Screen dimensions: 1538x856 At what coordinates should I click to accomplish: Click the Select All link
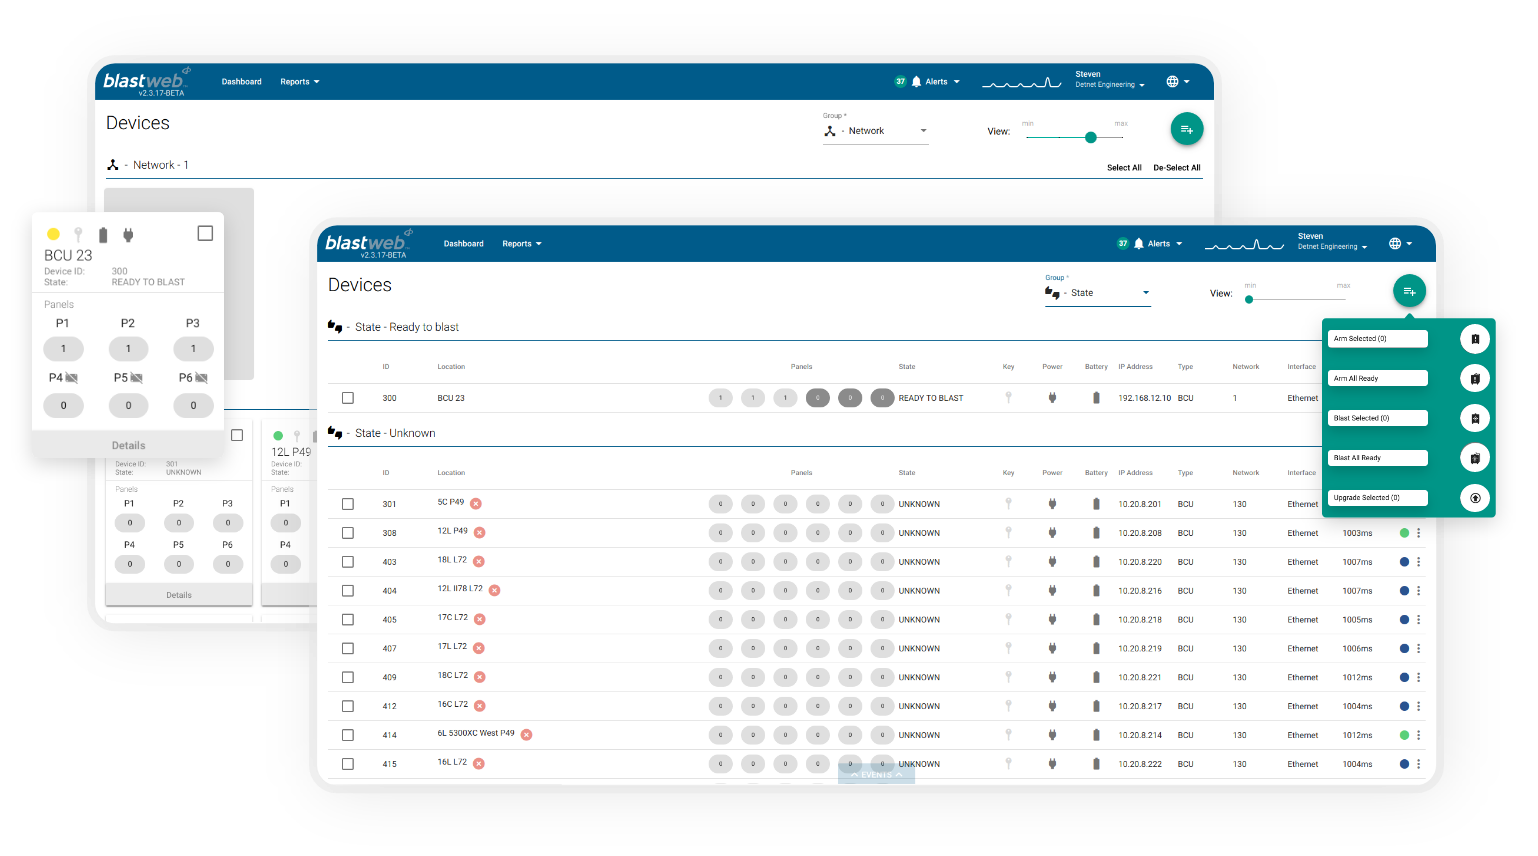click(x=1124, y=167)
